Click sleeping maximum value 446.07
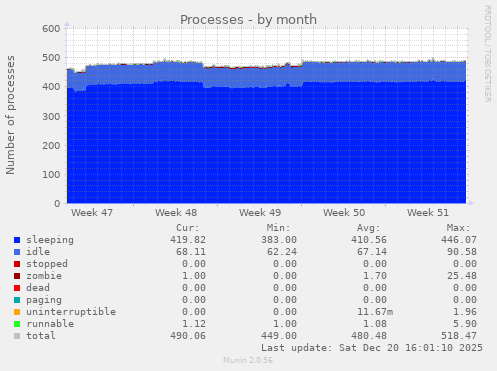Image resolution: width=497 pixels, height=371 pixels. 459,240
